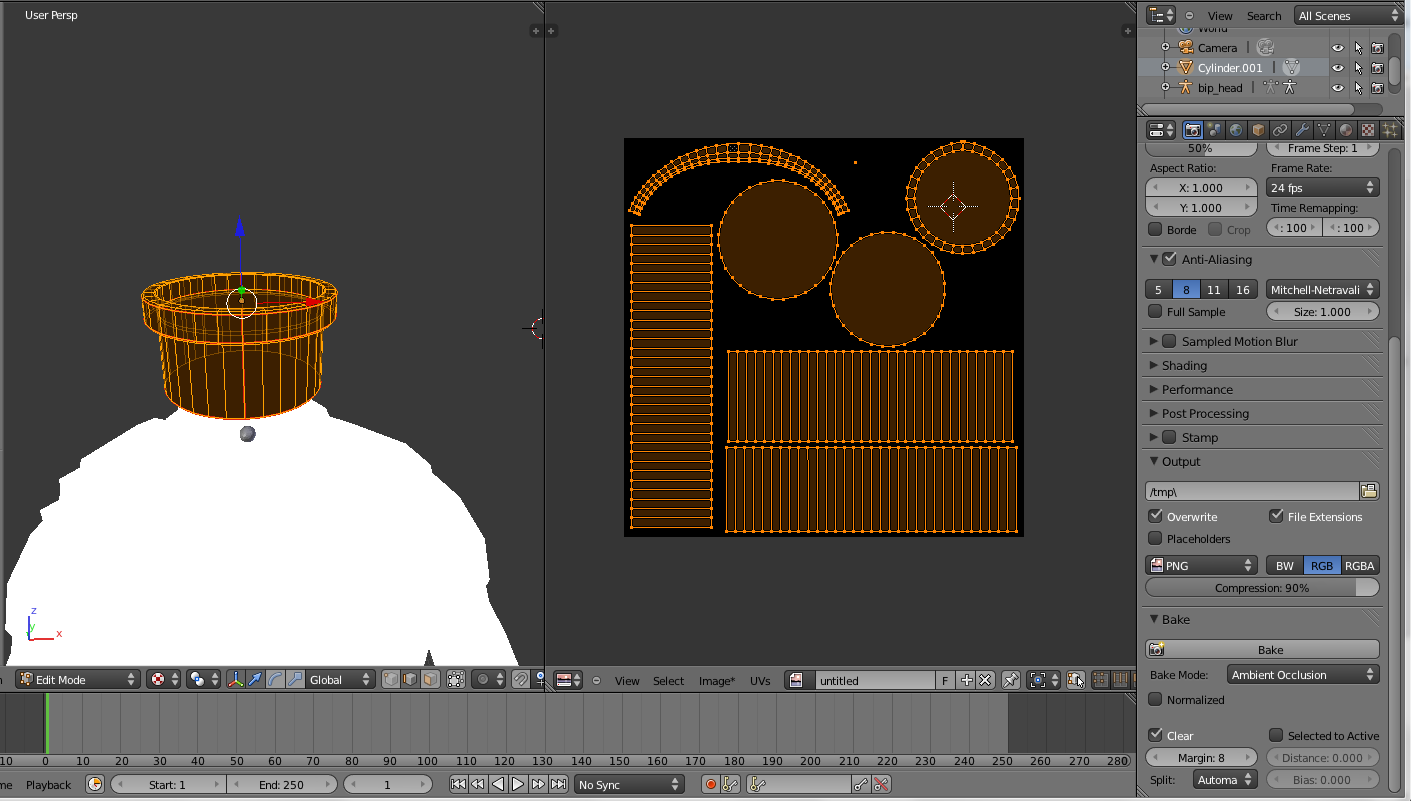Unlink the untitled image with the X
The width and height of the screenshot is (1411, 801).
[x=985, y=680]
